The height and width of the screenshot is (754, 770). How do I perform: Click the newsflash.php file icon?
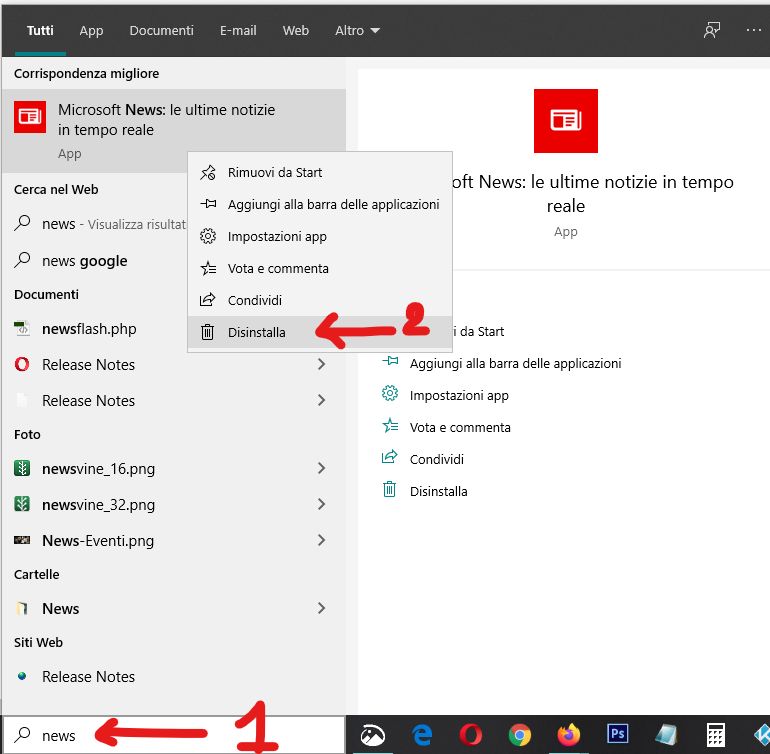[22, 328]
